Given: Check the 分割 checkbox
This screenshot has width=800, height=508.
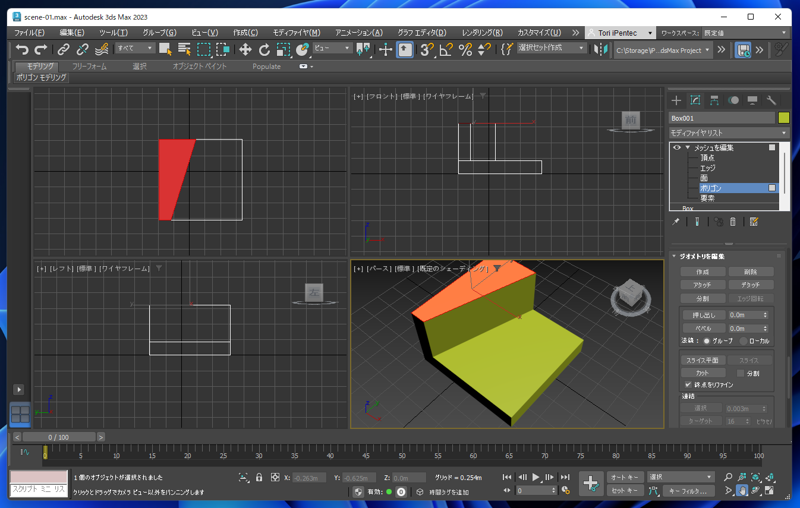Looking at the screenshot, I should pyautogui.click(x=740, y=373).
